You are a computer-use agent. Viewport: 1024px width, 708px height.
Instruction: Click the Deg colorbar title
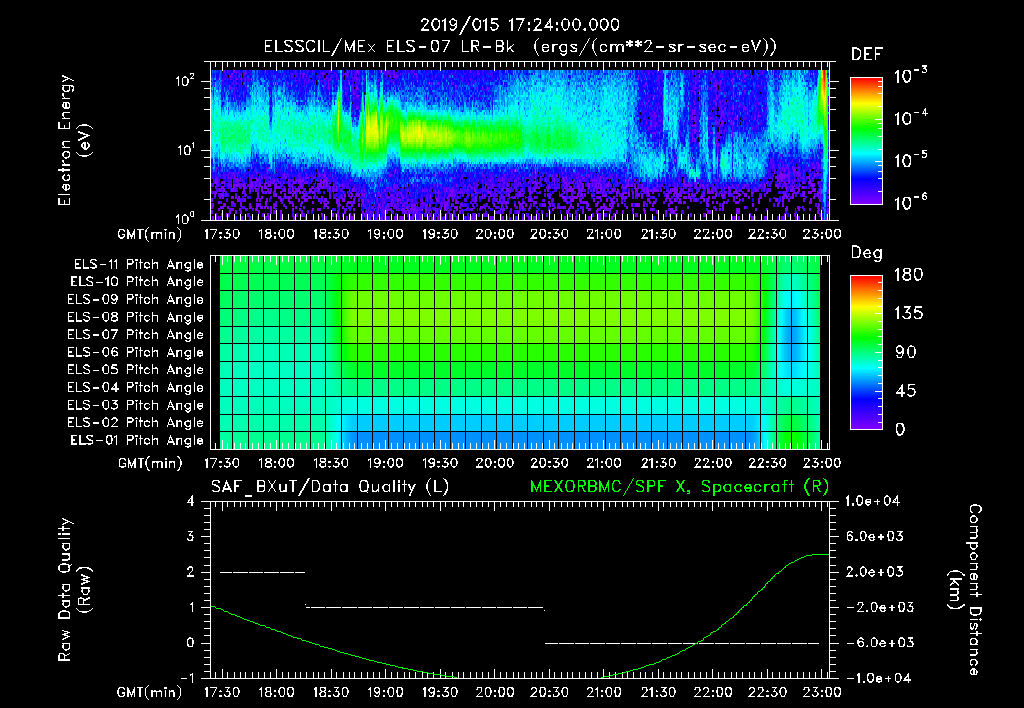867,253
